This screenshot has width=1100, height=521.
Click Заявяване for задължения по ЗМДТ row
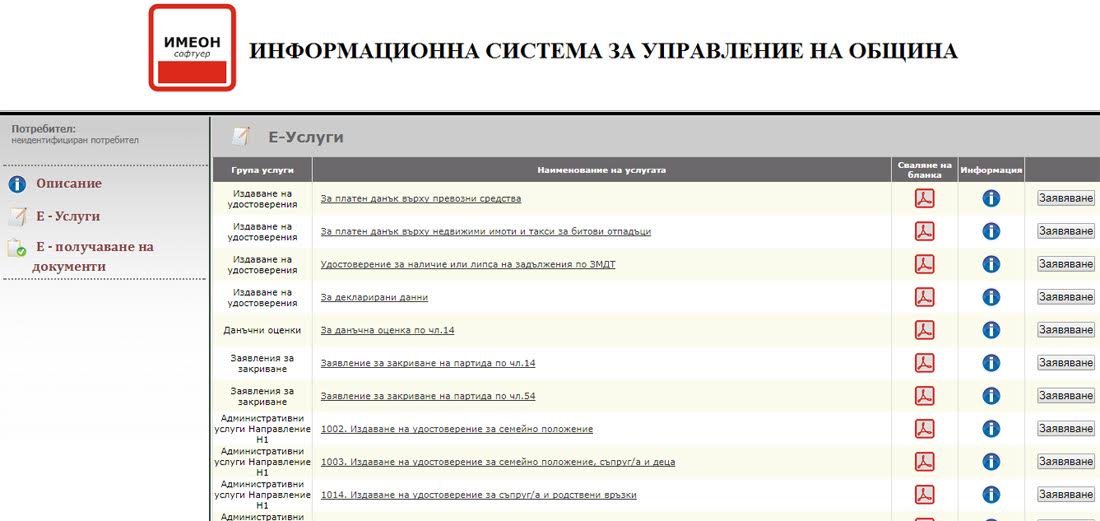click(1066, 264)
